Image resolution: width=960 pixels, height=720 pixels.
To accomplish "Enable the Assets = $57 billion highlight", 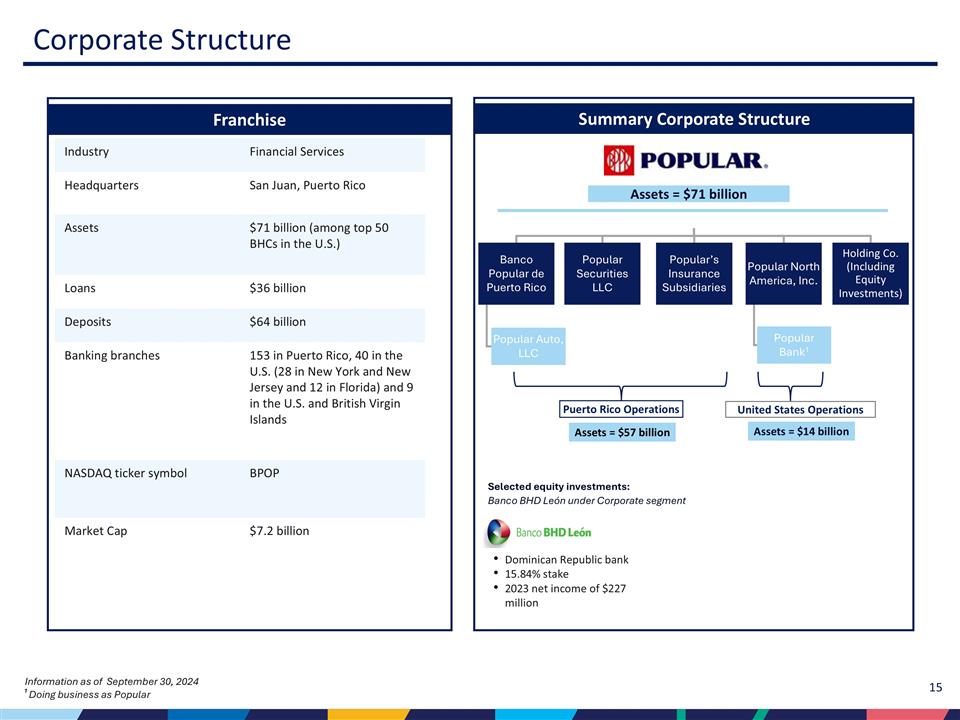I will coord(622,431).
